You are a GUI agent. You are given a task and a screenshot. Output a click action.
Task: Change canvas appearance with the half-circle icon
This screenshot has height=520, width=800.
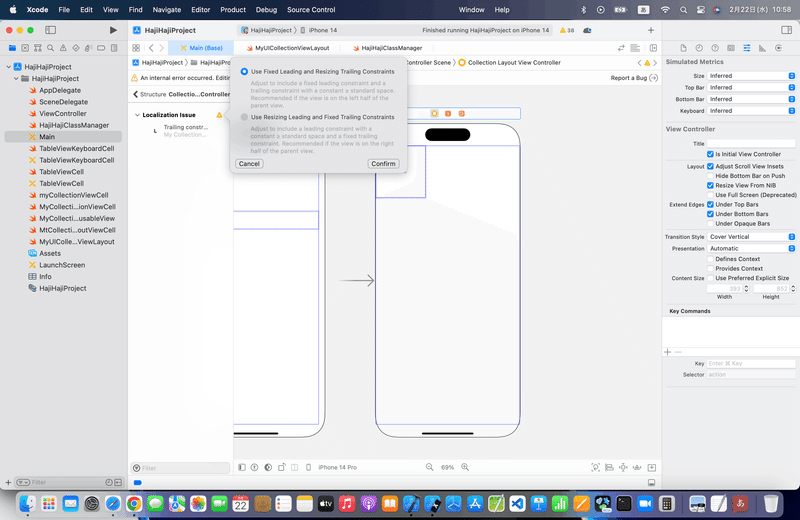pyautogui.click(x=268, y=467)
